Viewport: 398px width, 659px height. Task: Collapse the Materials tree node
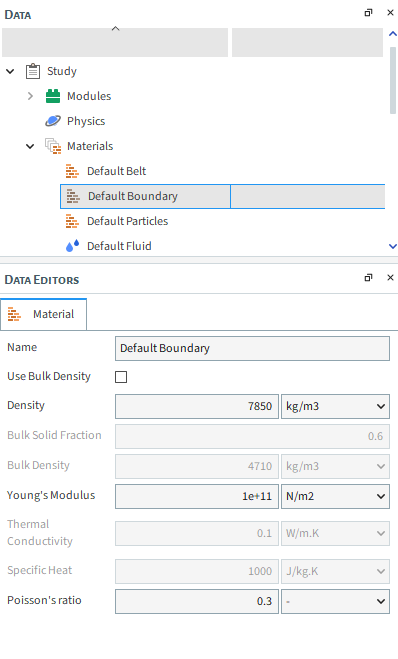30,146
